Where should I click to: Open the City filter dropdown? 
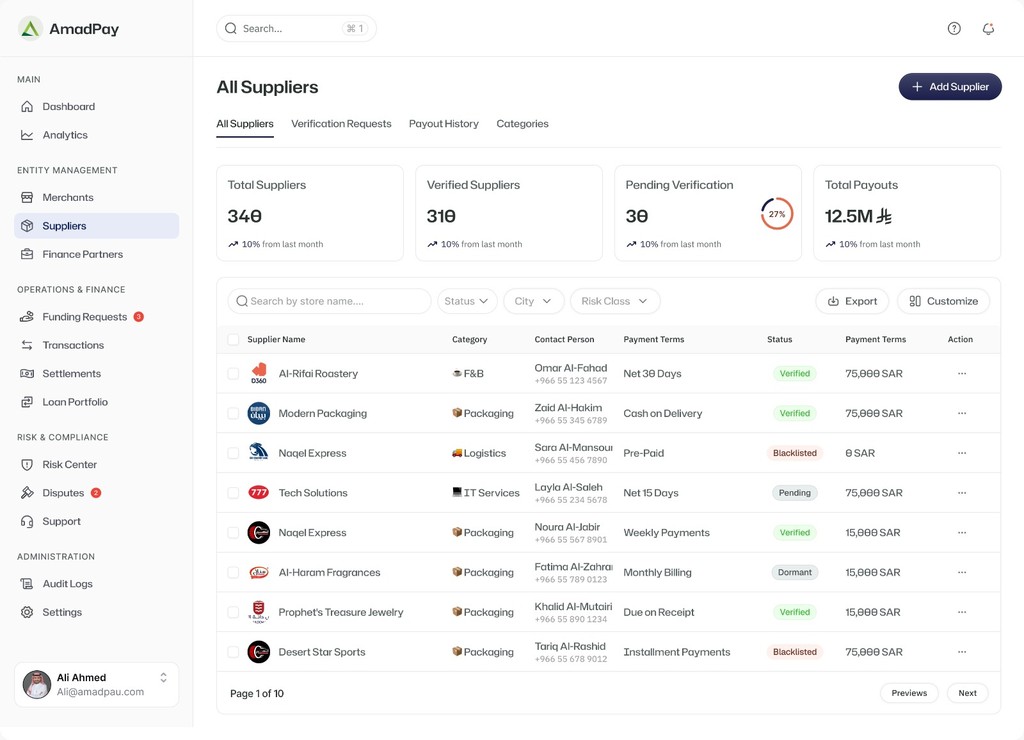pos(533,301)
